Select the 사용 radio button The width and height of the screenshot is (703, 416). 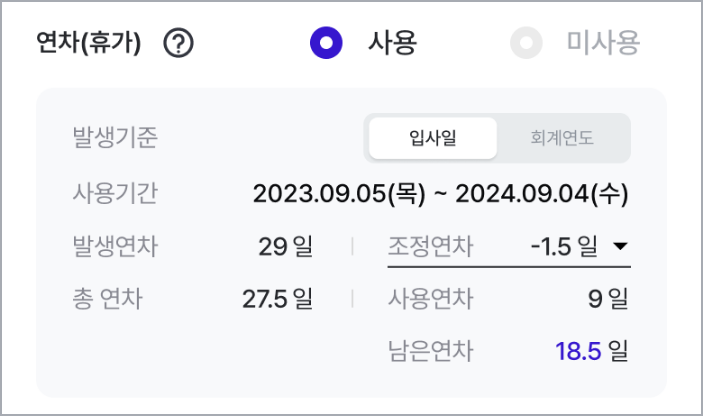coord(326,43)
